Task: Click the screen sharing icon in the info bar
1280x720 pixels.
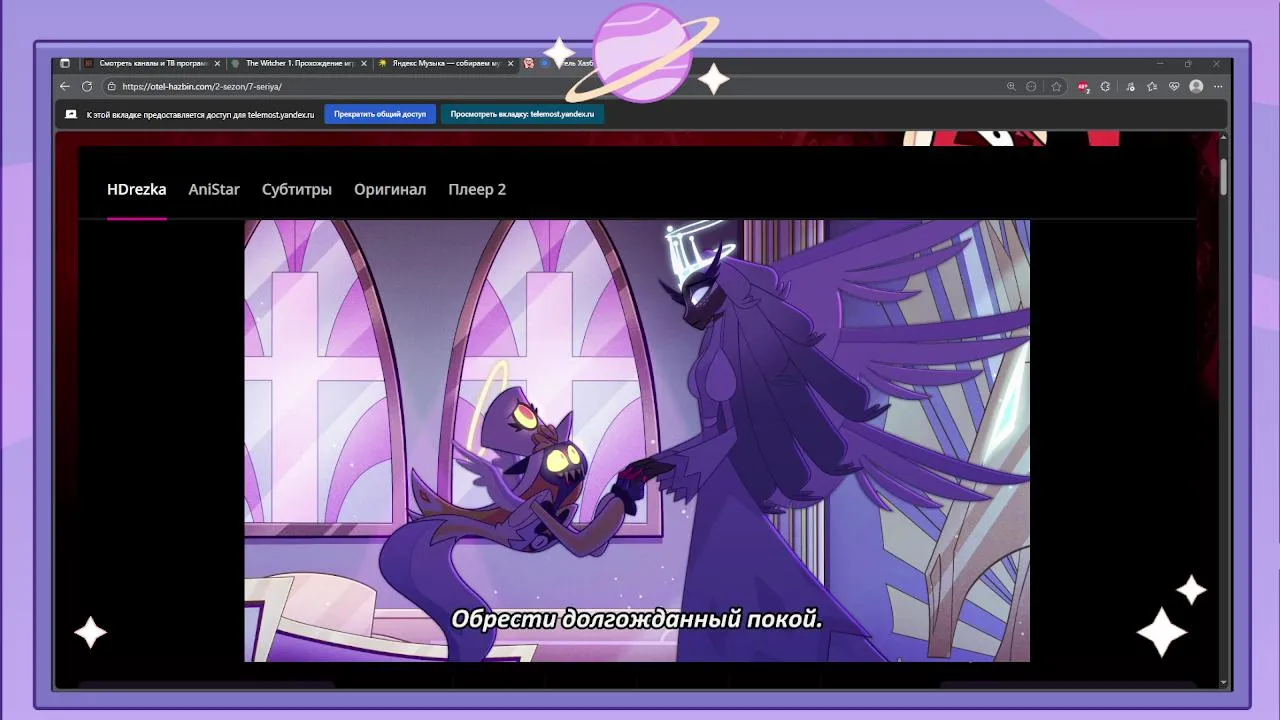Action: [71, 114]
